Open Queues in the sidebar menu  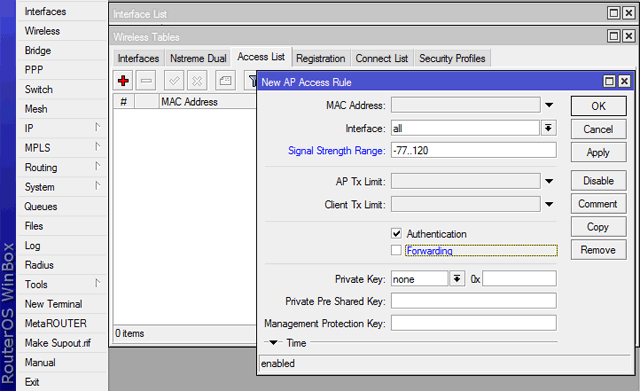pos(62,207)
